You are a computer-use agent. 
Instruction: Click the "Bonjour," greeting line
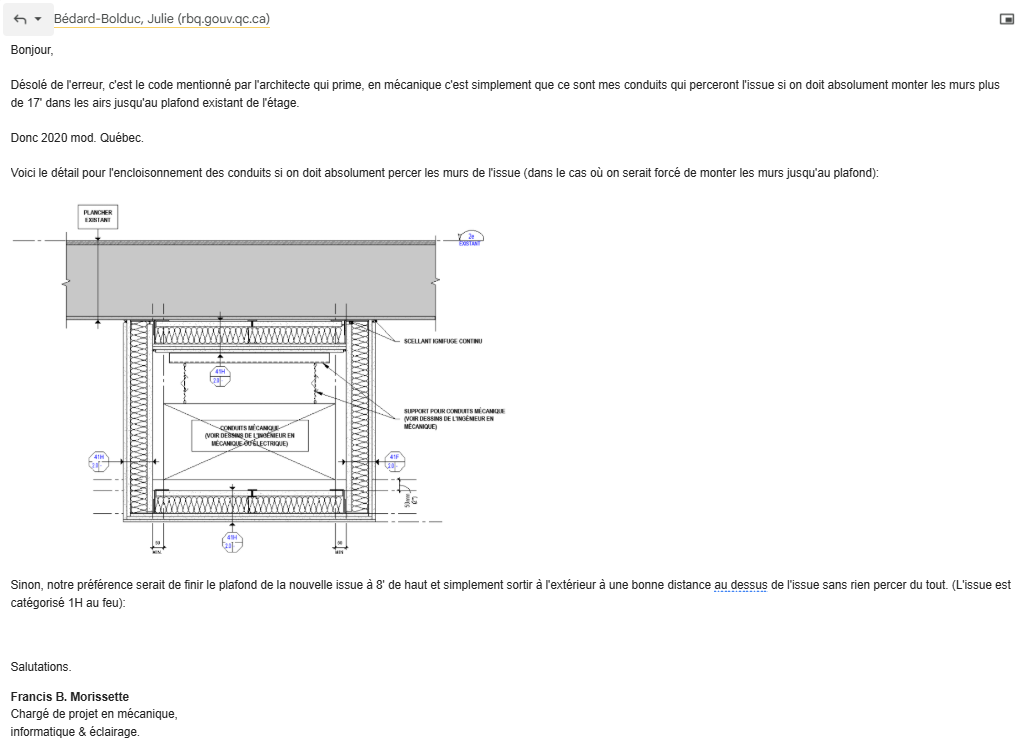pos(32,49)
